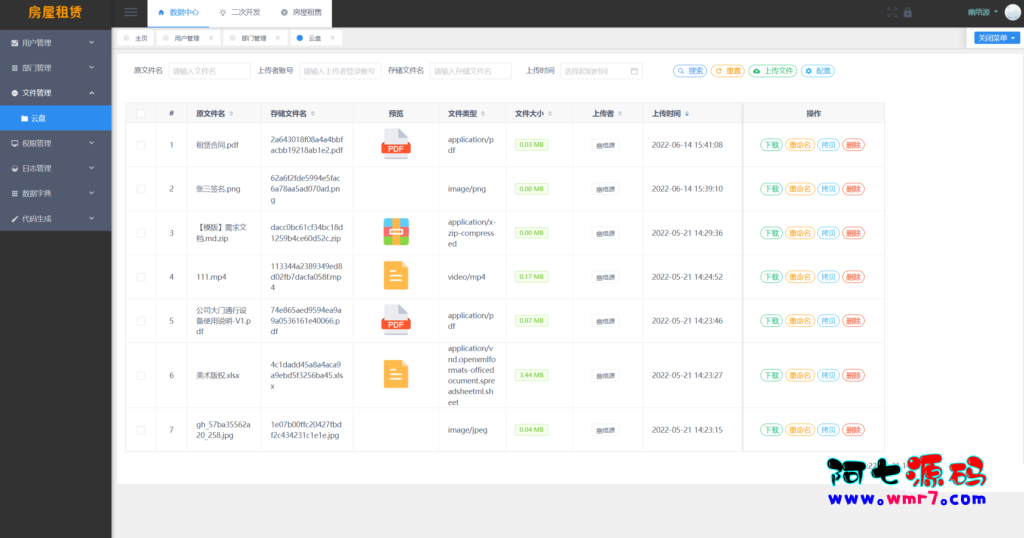
Task: Close the 用户管理 page tab
Action: click(x=211, y=38)
